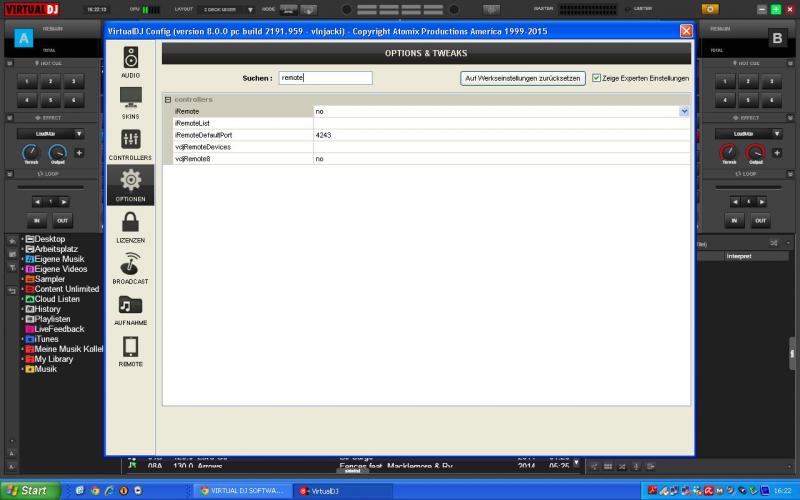Double deck A loop length arrow
The image size is (800, 500).
pos(64,202)
